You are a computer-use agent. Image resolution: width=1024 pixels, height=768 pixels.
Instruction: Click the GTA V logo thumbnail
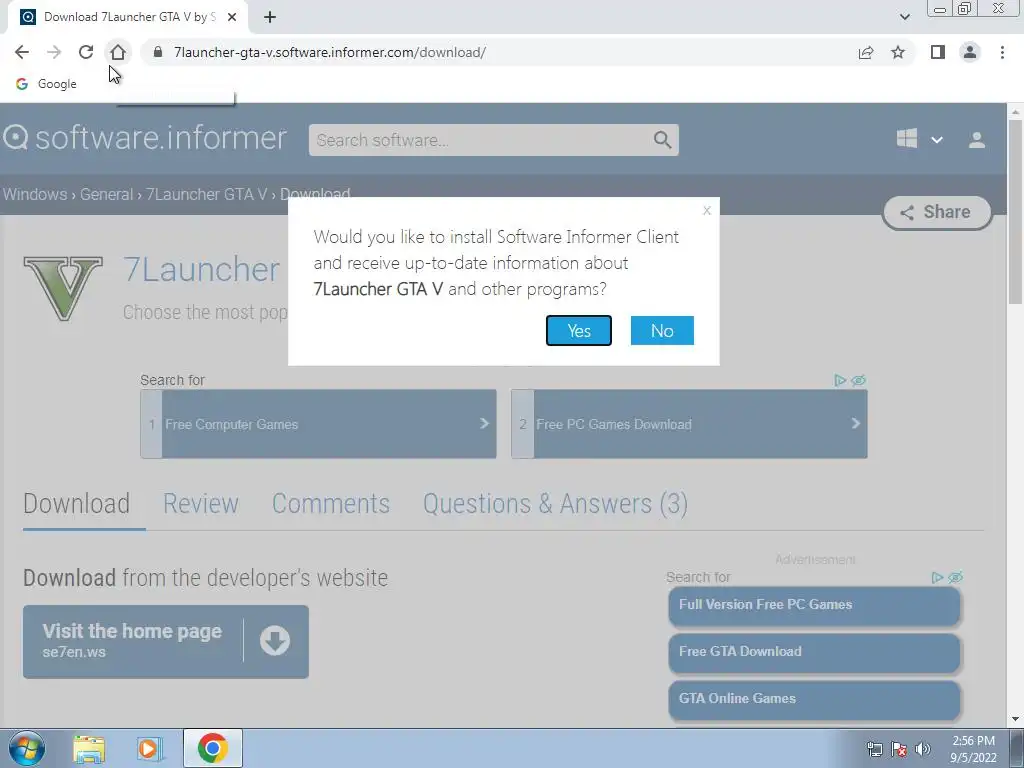coord(63,289)
